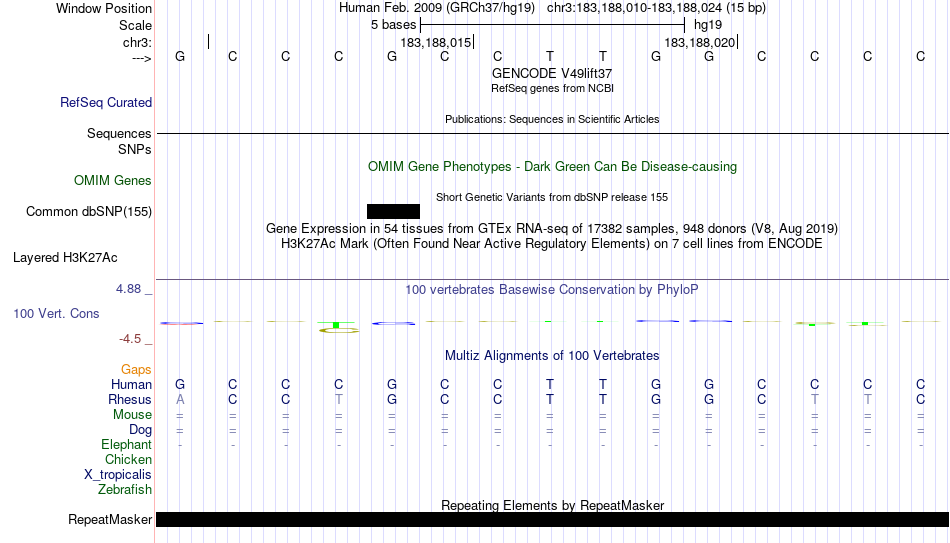The image size is (950, 543).
Task: Click Publications: Sequences in Scientific Articles title
Action: (552, 119)
